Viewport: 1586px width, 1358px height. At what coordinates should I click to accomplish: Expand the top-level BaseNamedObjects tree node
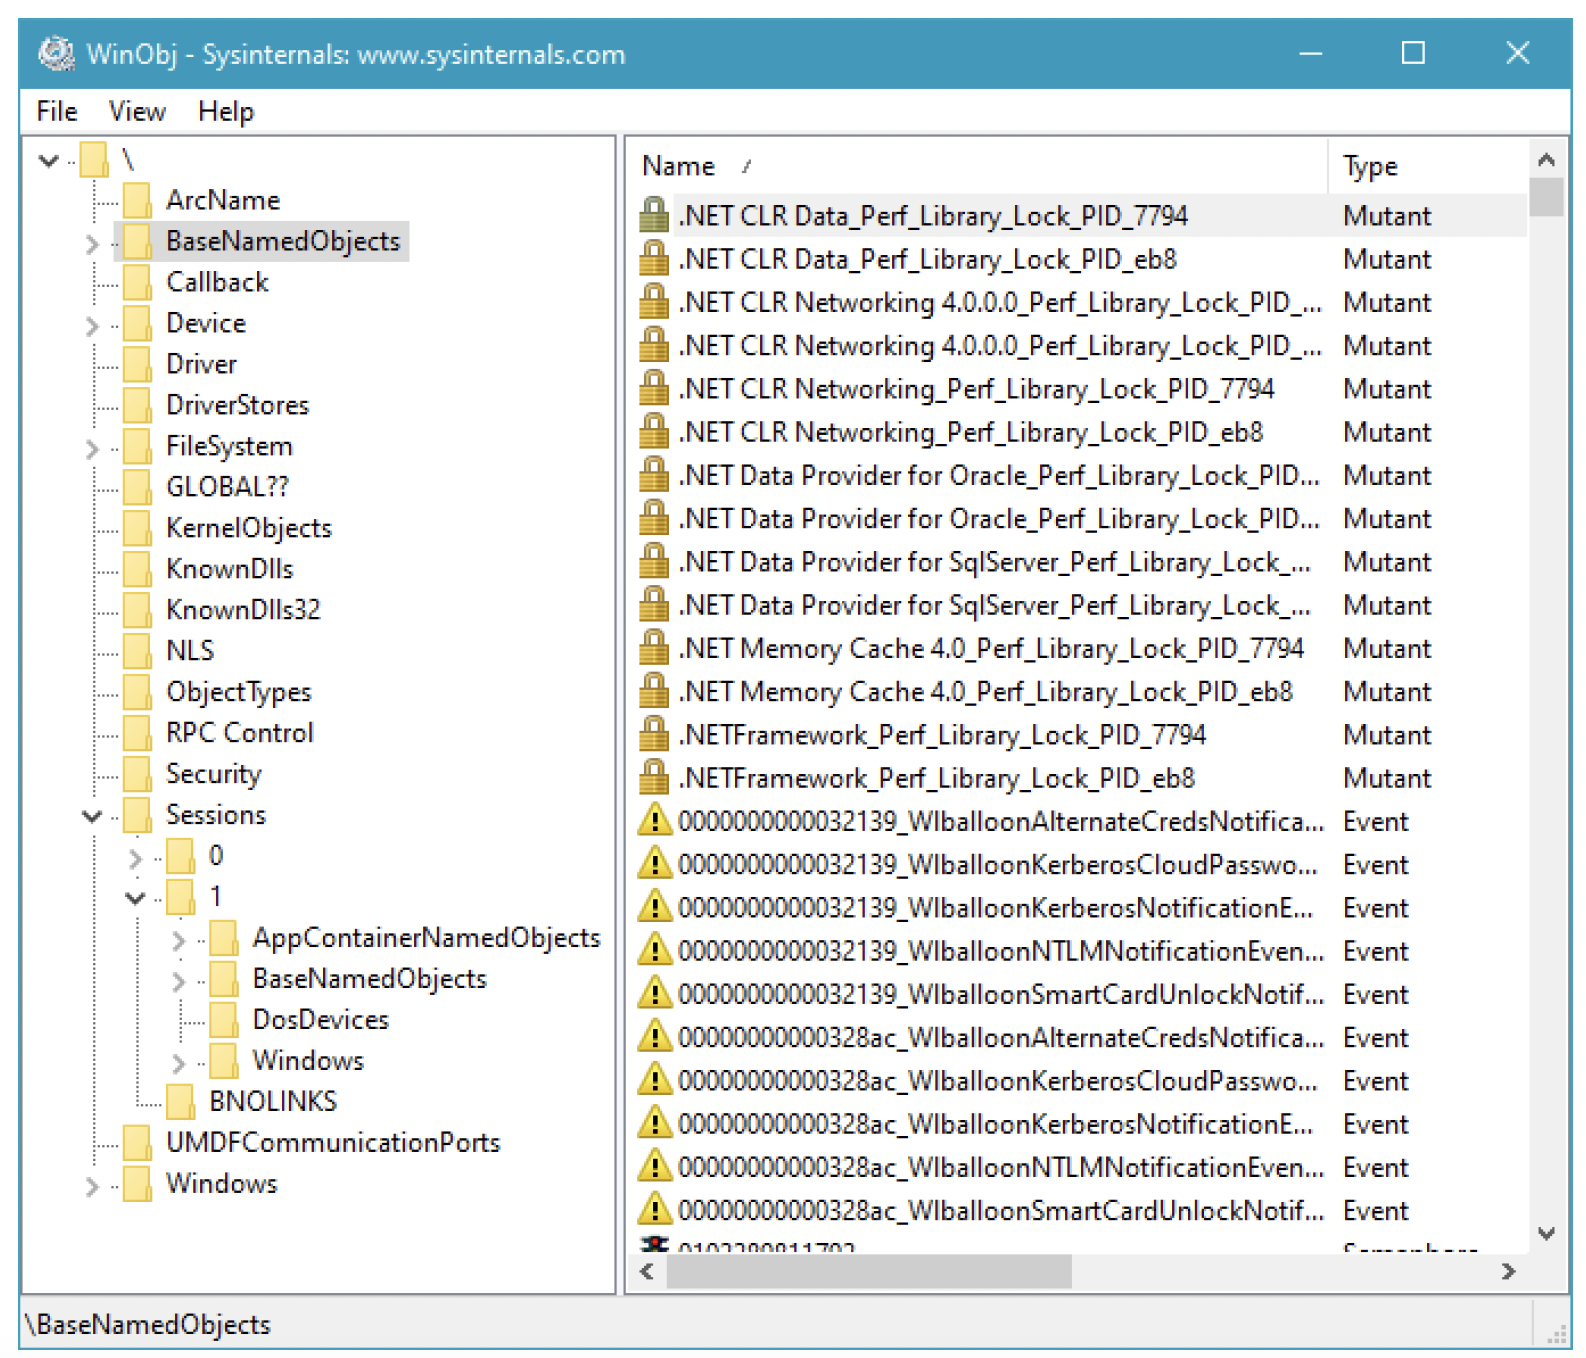pyautogui.click(x=92, y=243)
